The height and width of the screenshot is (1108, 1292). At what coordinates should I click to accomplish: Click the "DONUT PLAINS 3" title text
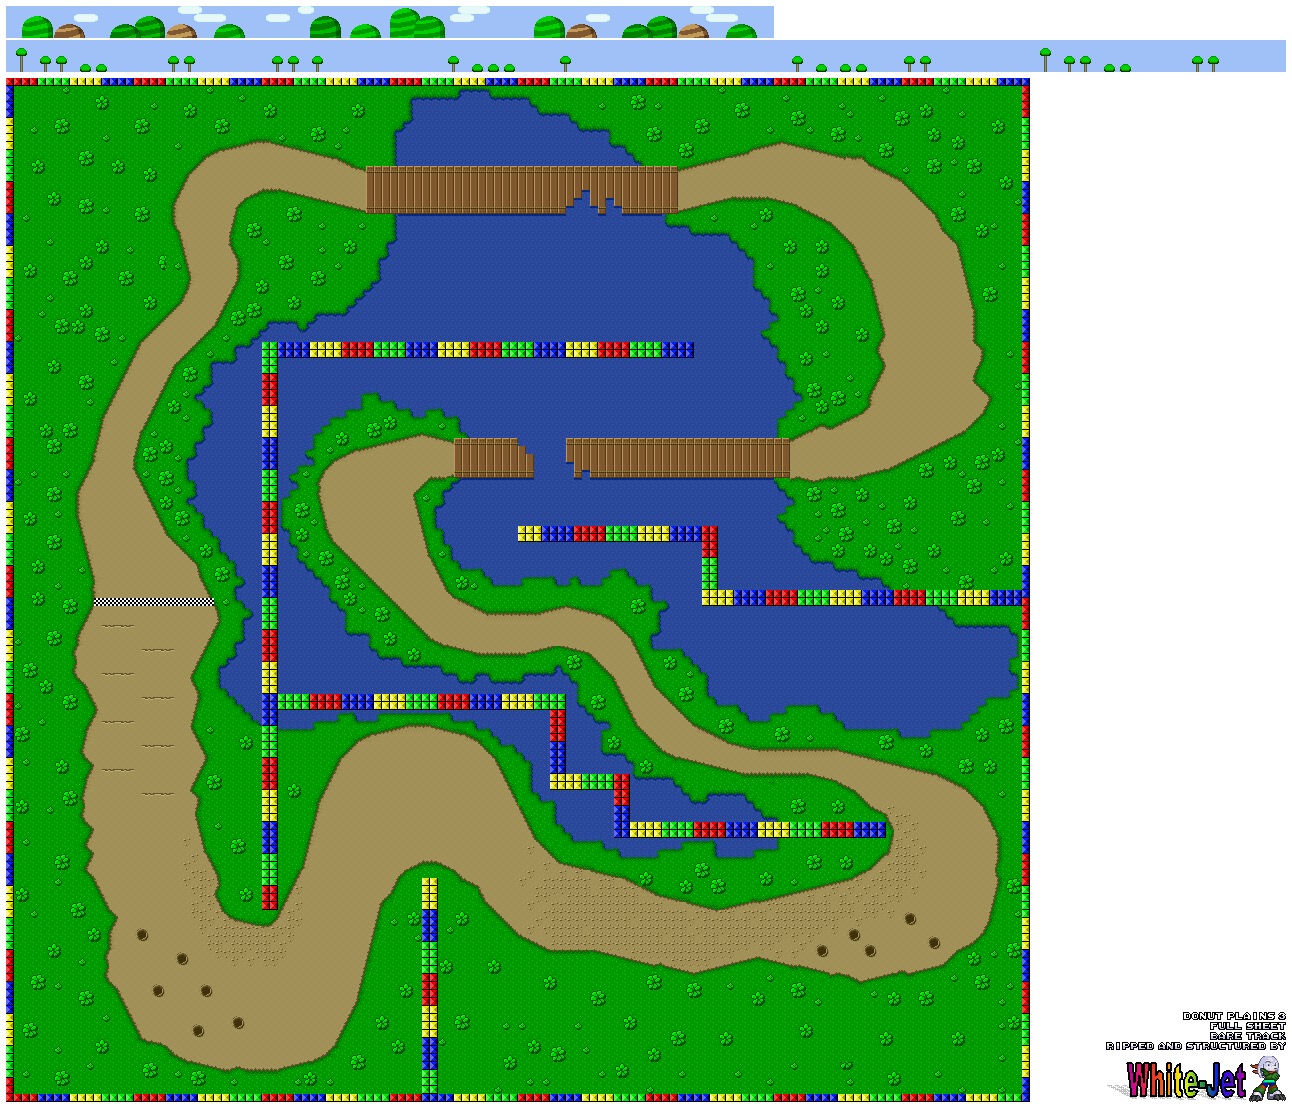coord(1234,1016)
